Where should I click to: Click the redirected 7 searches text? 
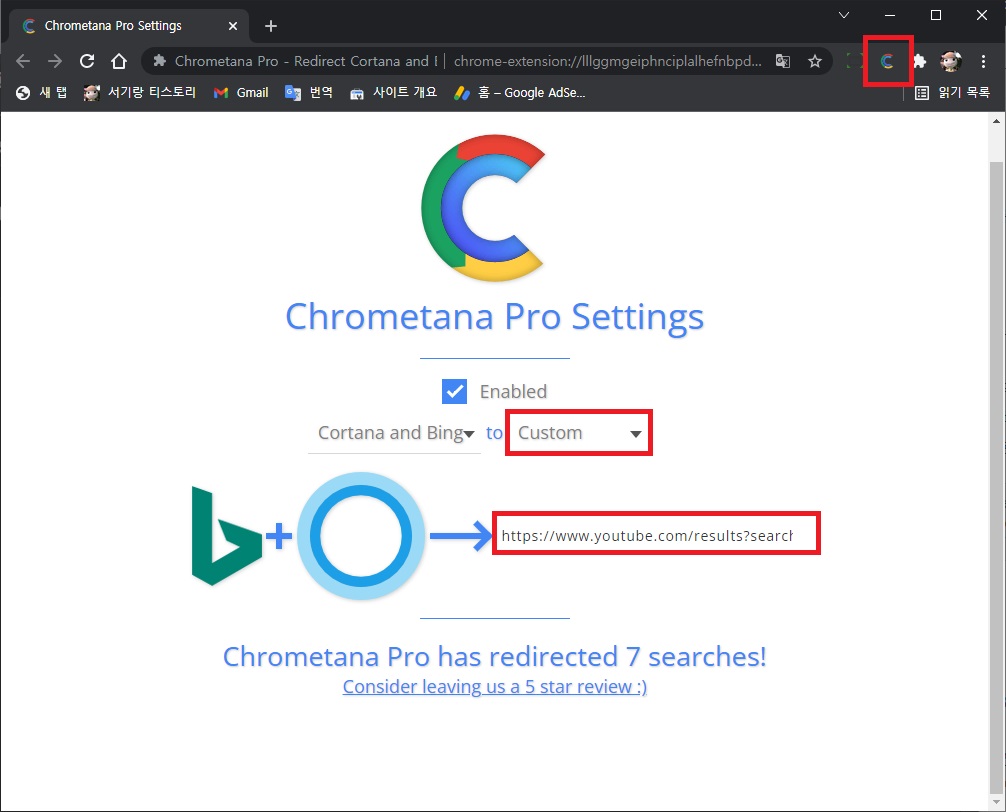pos(495,656)
